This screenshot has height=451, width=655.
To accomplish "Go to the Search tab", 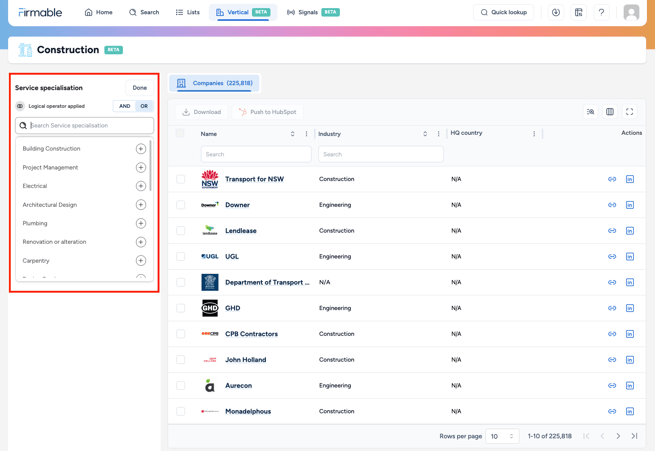I will coord(144,13).
